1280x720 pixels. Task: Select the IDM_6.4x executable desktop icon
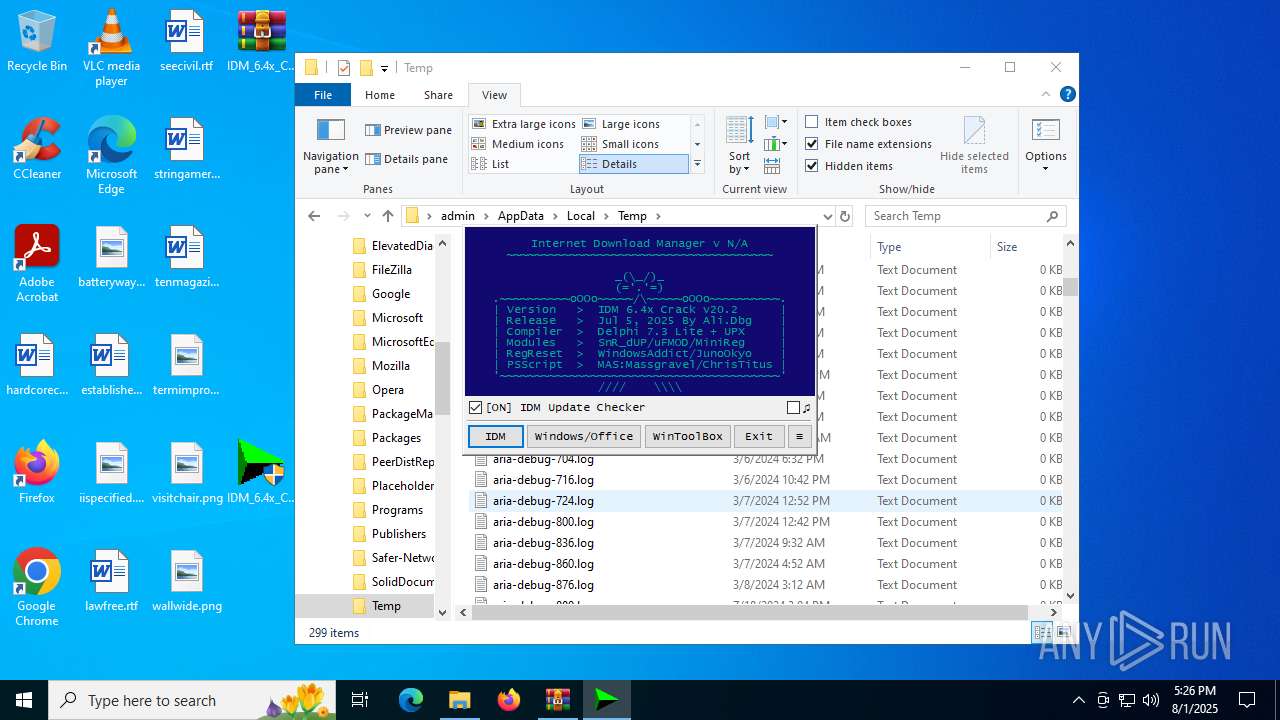click(x=261, y=472)
